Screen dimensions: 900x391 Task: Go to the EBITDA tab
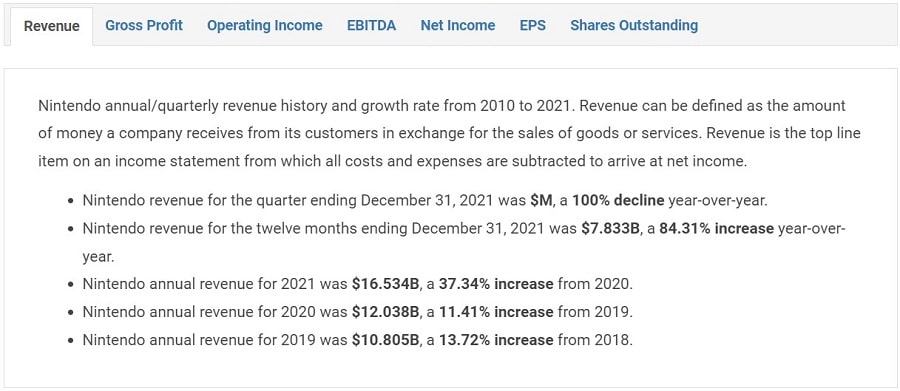point(371,25)
